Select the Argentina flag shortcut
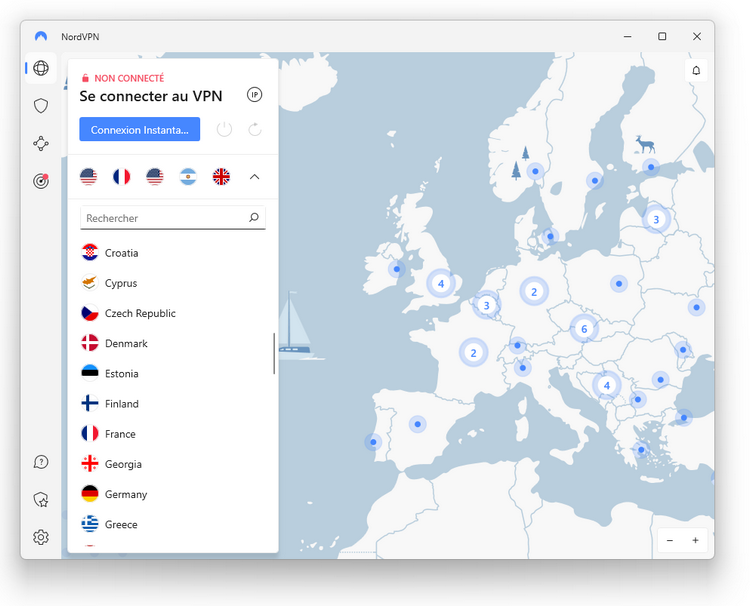Image resolution: width=750 pixels, height=606 pixels. point(188,176)
